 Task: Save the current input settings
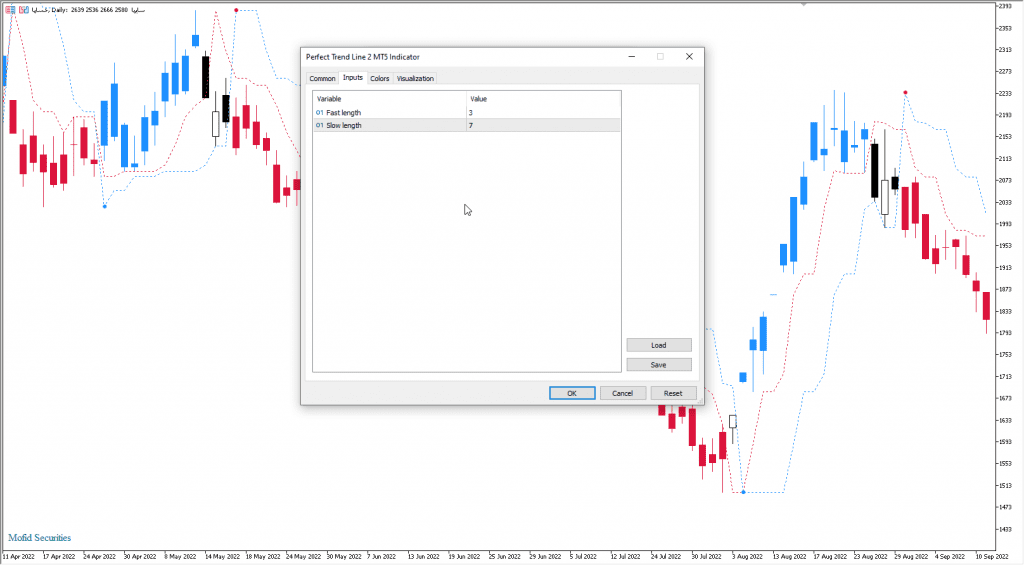coord(658,365)
